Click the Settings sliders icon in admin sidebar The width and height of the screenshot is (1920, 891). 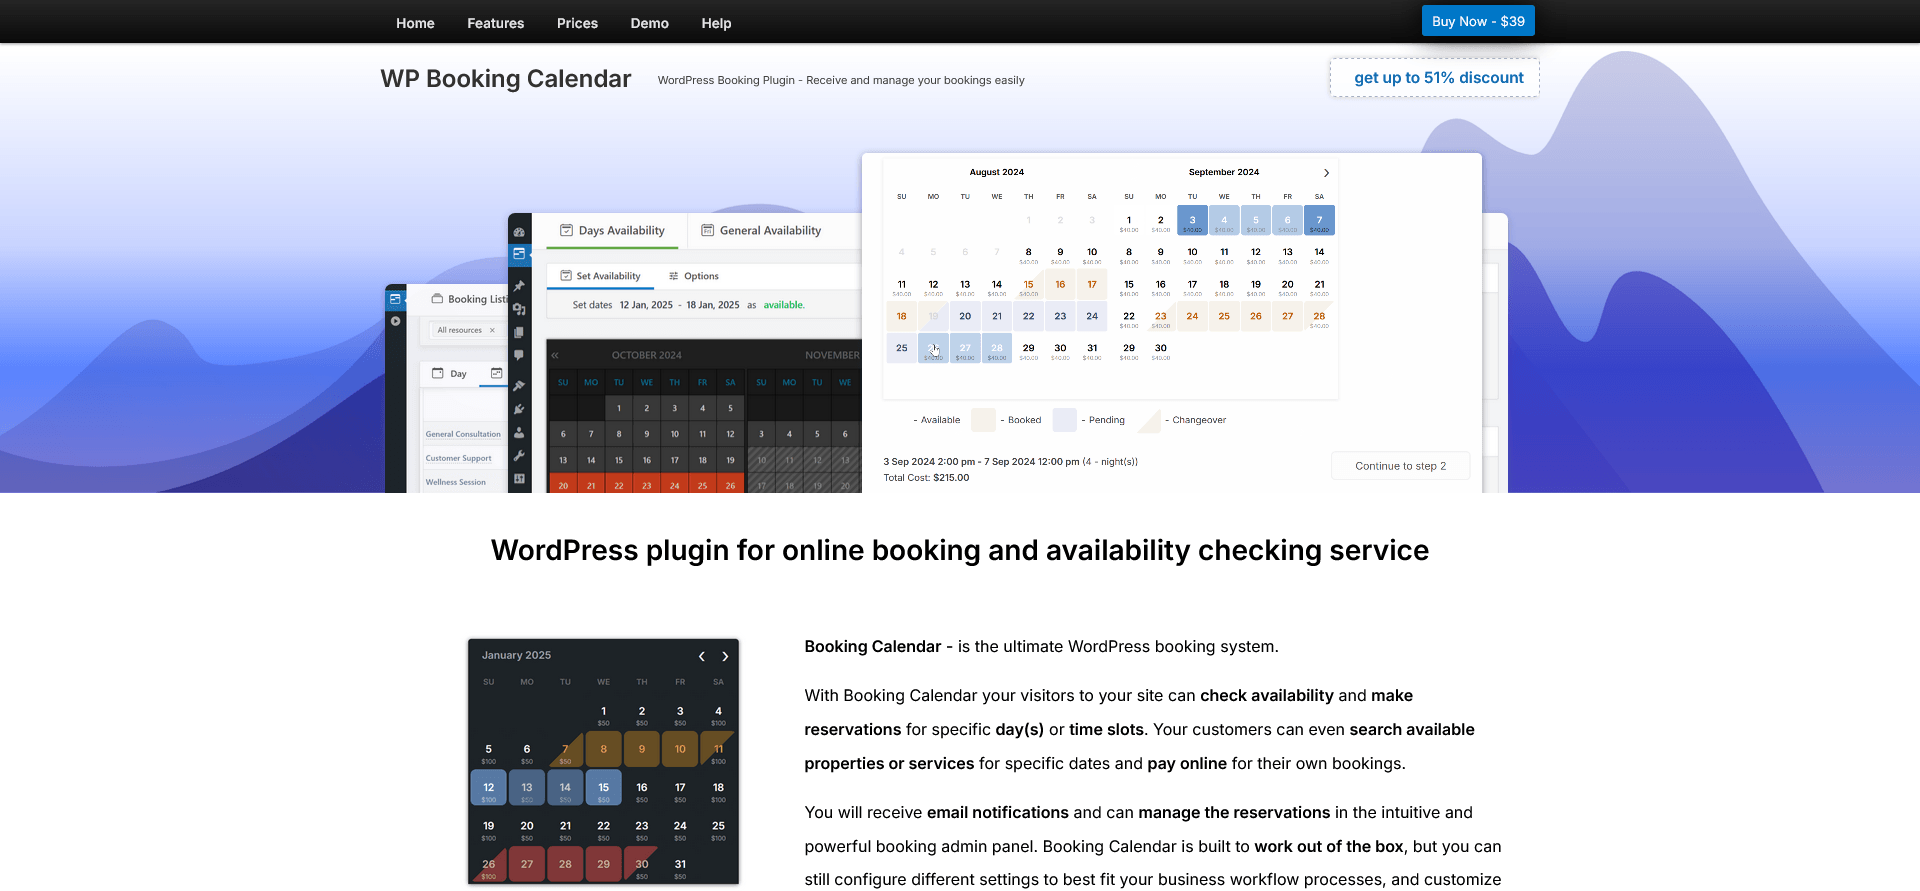519,479
